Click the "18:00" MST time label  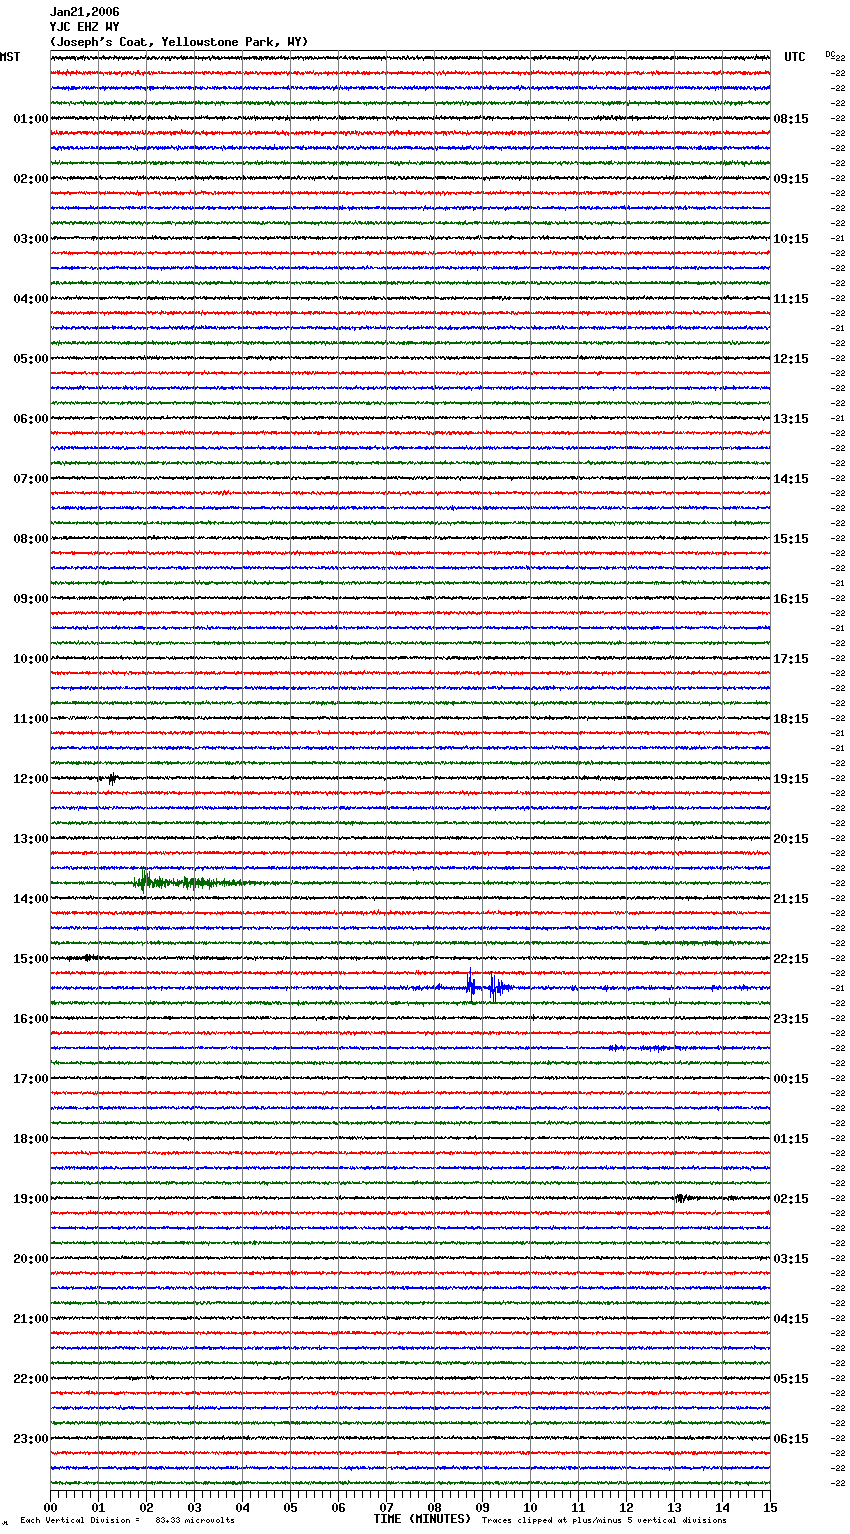[x=30, y=1139]
